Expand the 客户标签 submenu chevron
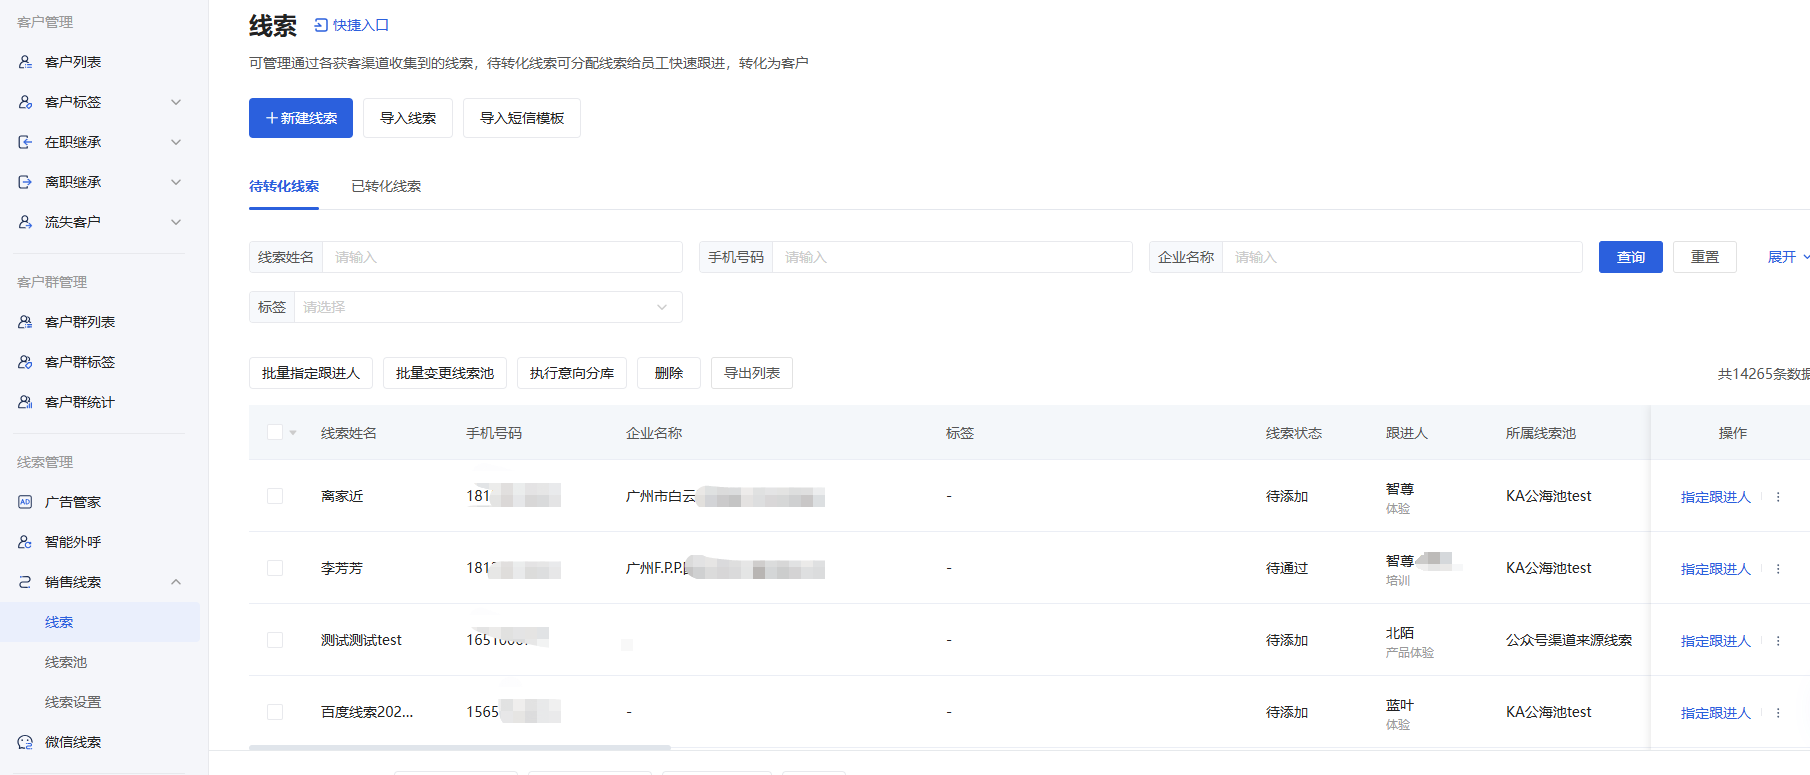Image resolution: width=1810 pixels, height=775 pixels. tap(176, 102)
